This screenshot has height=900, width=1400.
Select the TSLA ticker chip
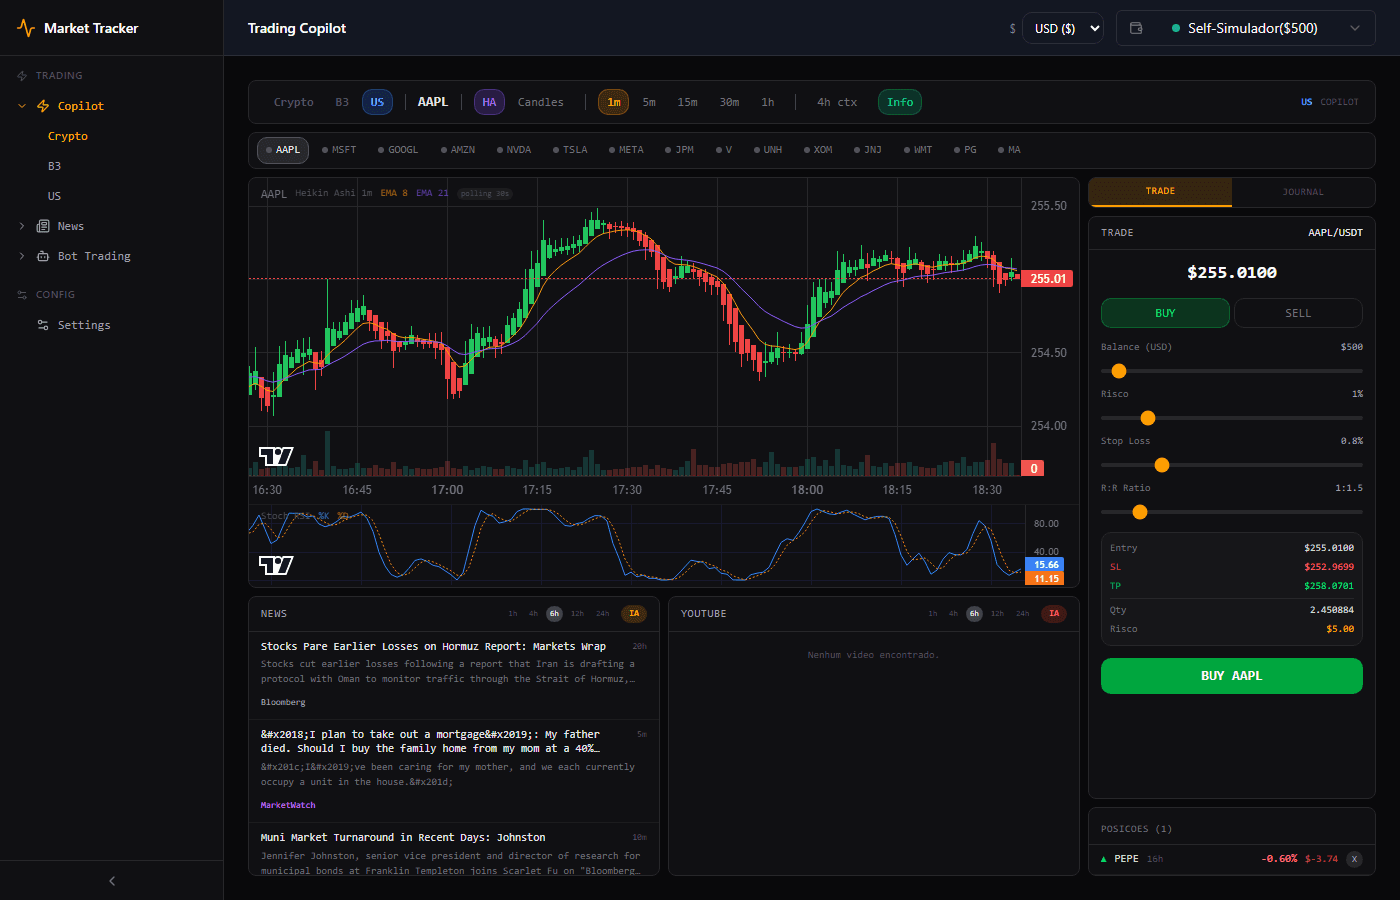[x=570, y=150]
